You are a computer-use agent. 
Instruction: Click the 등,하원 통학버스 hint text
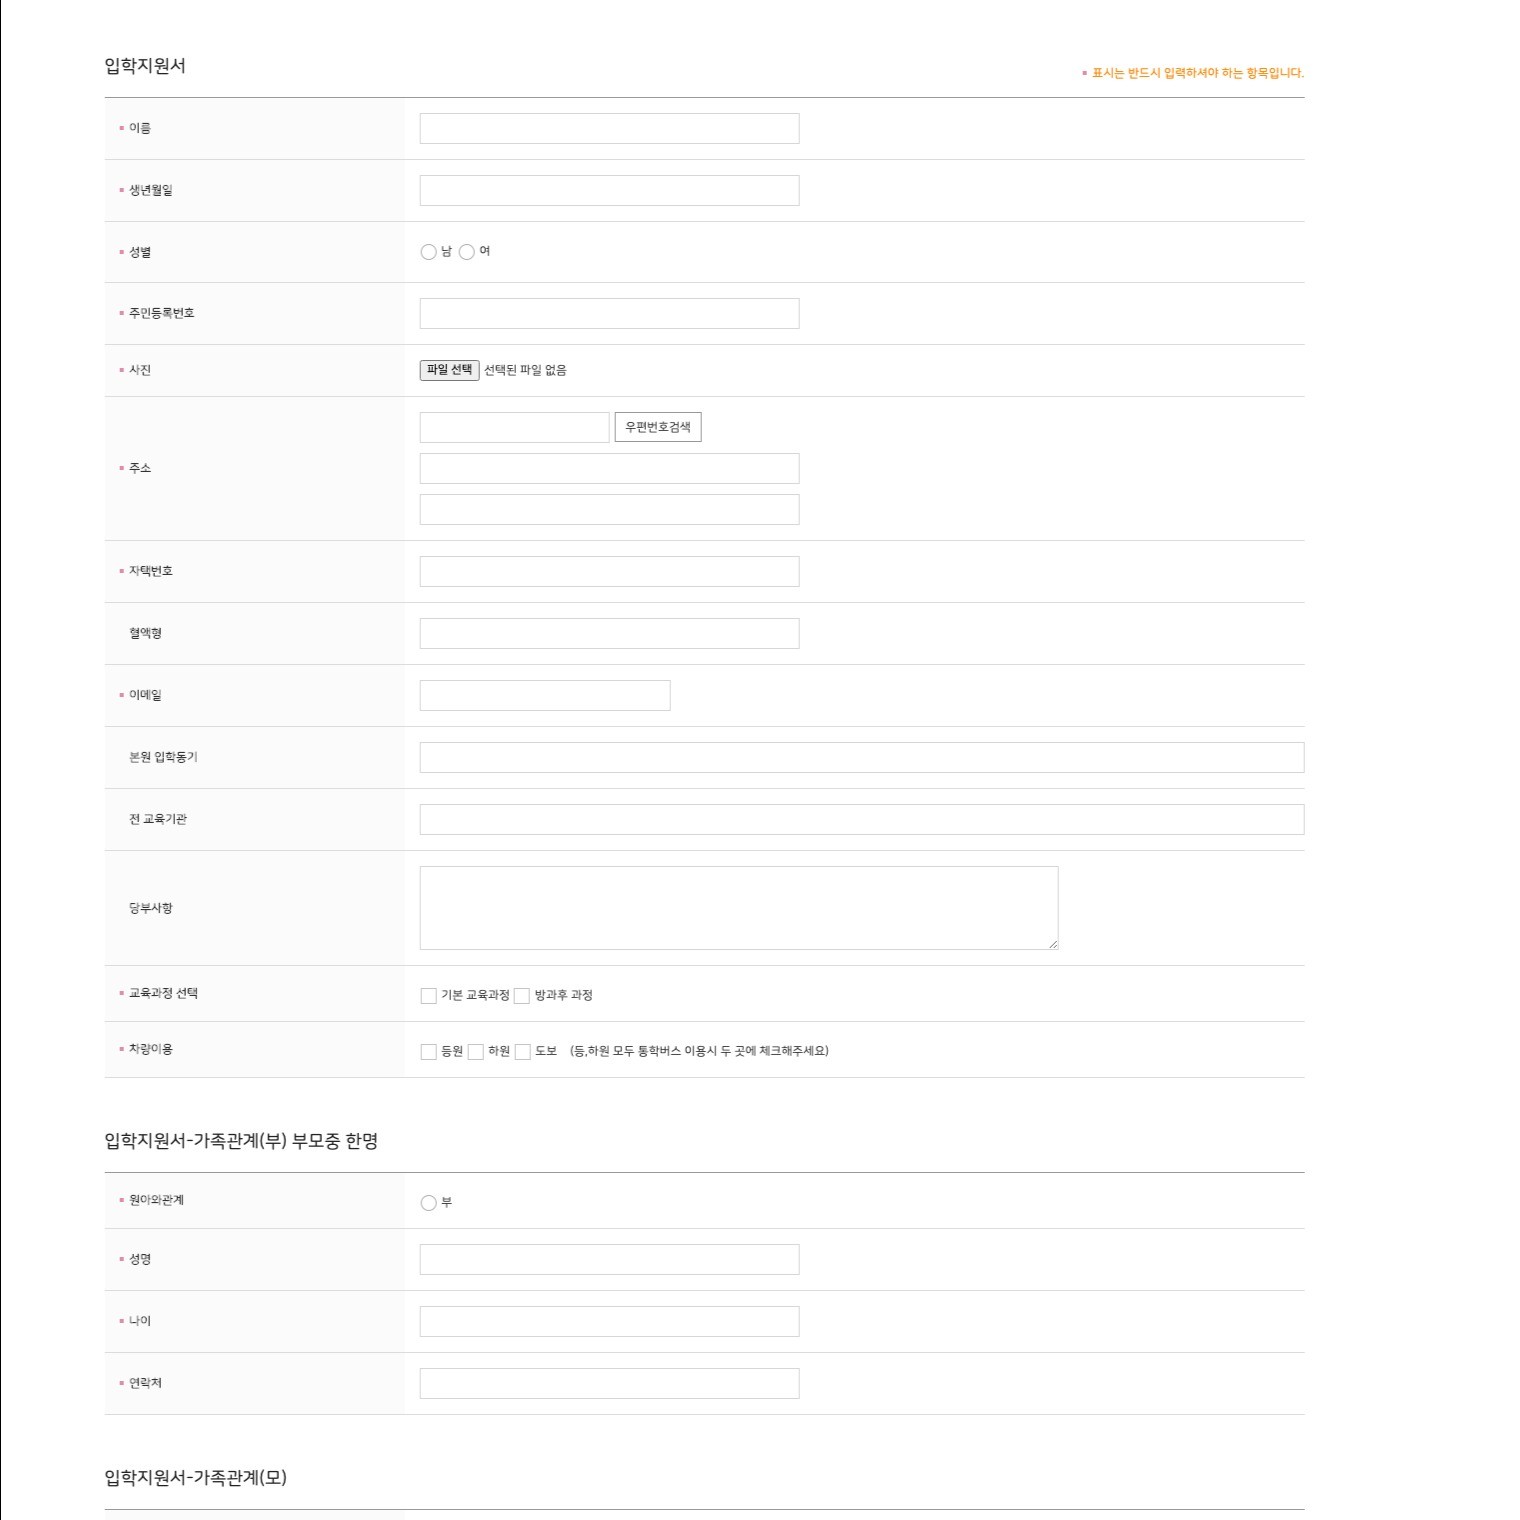click(699, 1051)
